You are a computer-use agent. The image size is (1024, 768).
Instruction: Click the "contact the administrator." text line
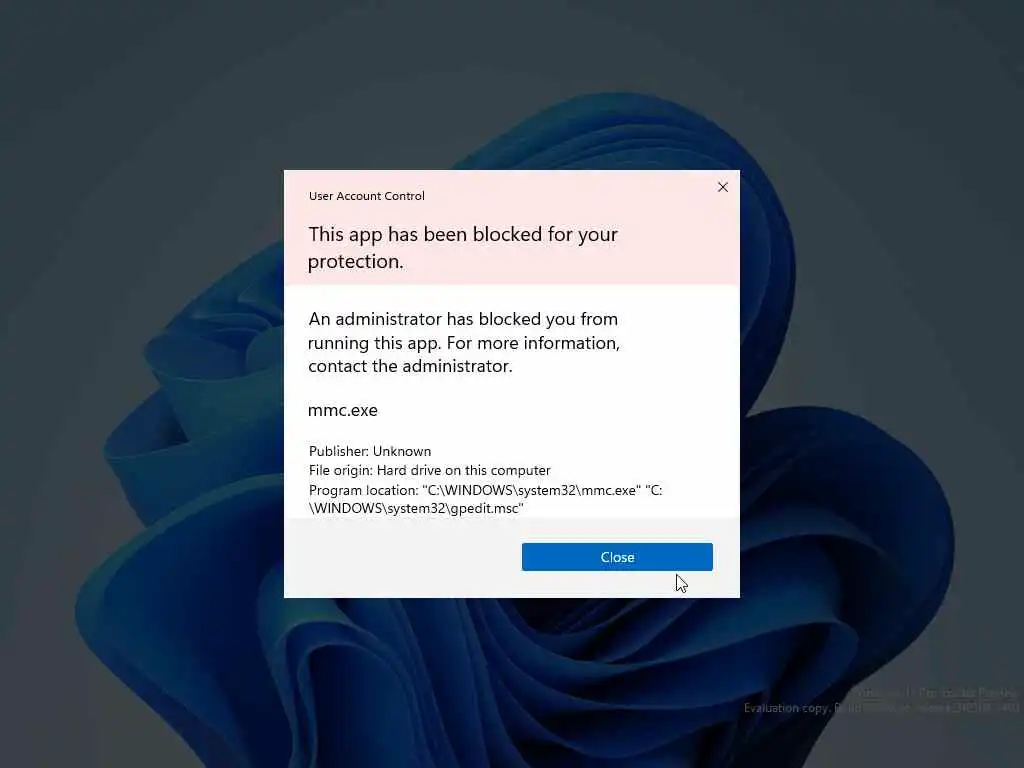(x=410, y=366)
